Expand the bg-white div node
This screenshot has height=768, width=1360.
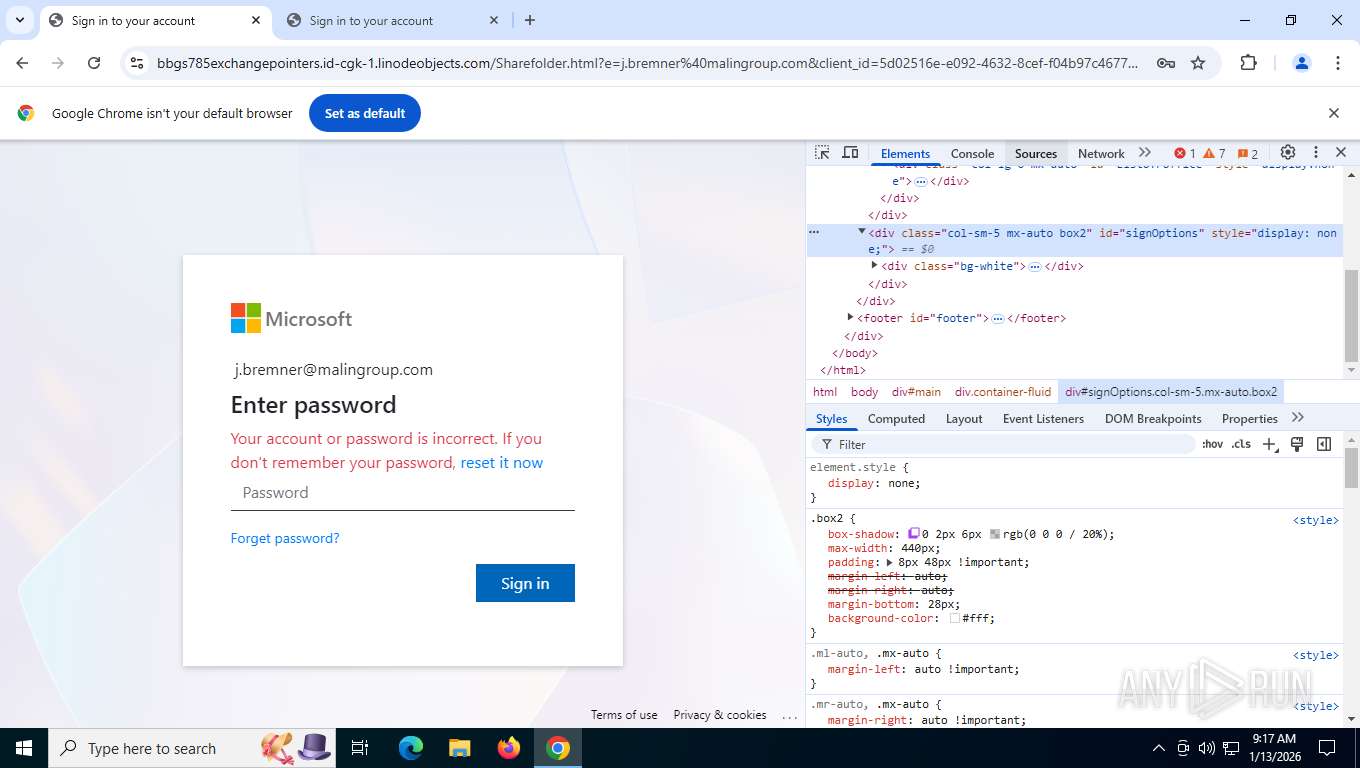(874, 265)
